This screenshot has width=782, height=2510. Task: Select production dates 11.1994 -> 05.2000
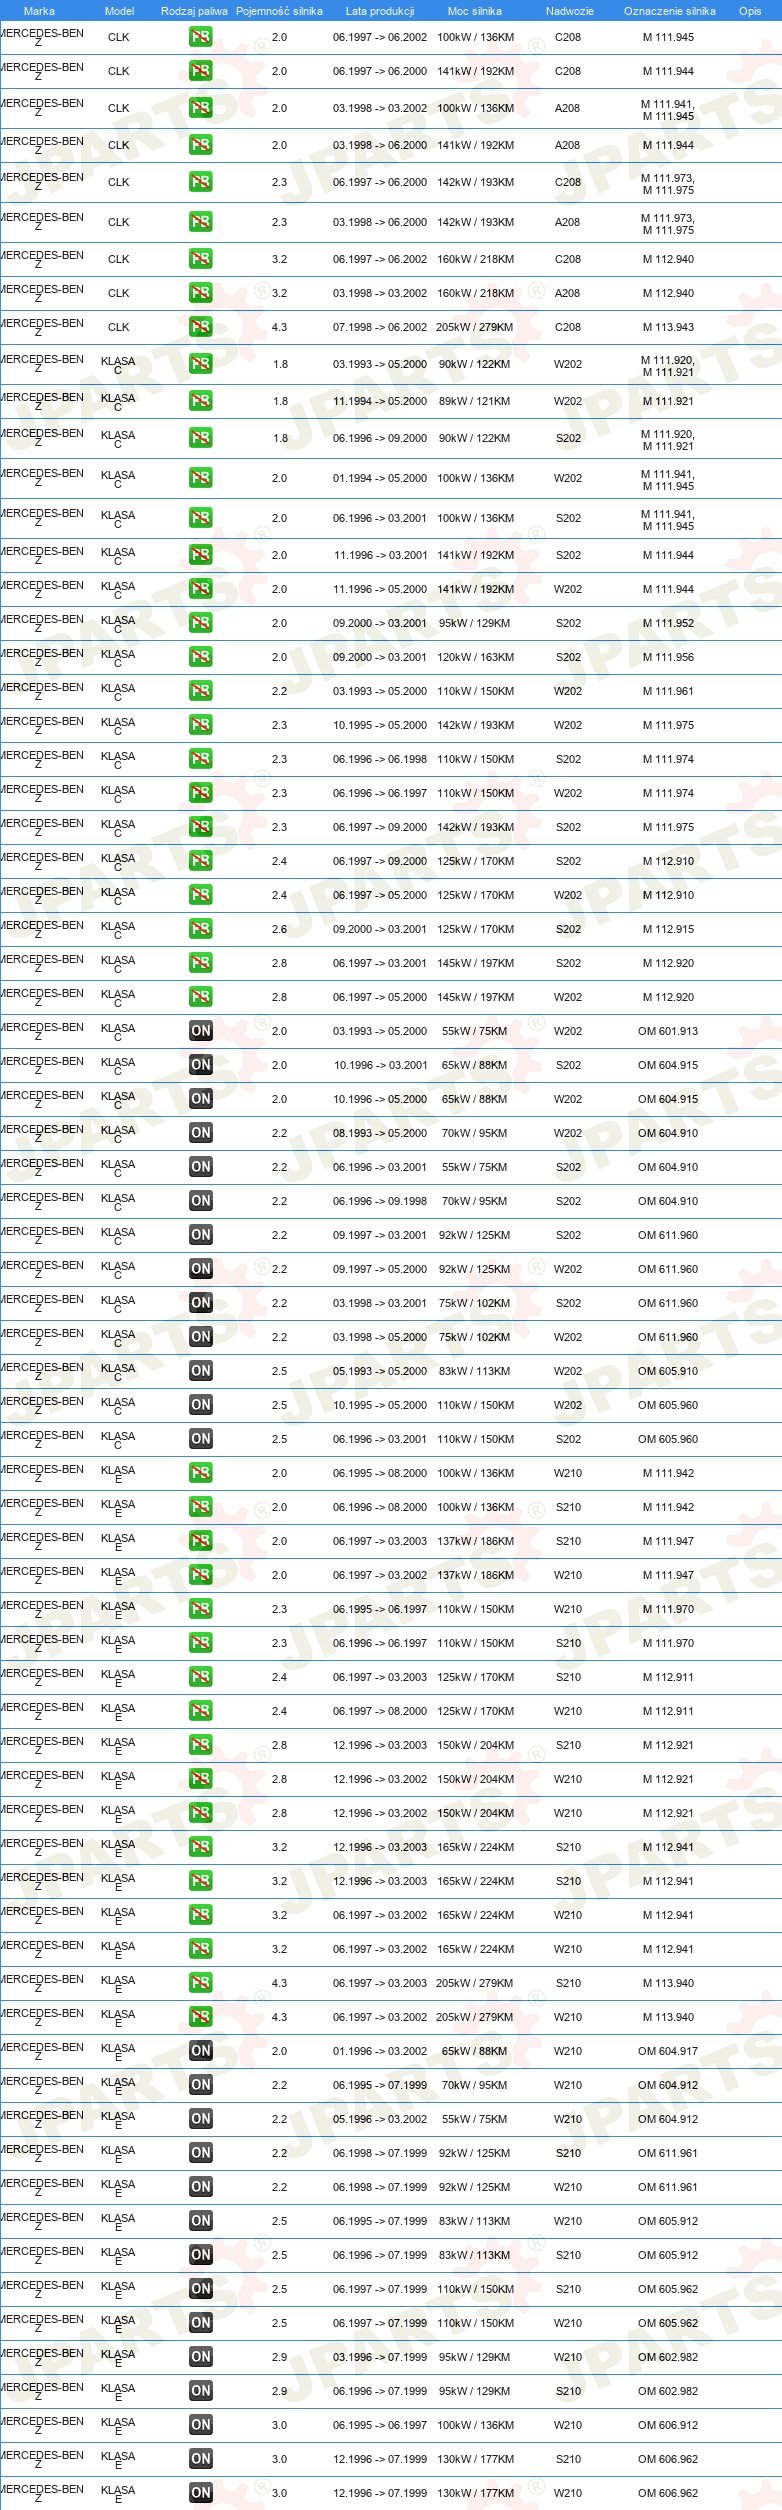(380, 401)
